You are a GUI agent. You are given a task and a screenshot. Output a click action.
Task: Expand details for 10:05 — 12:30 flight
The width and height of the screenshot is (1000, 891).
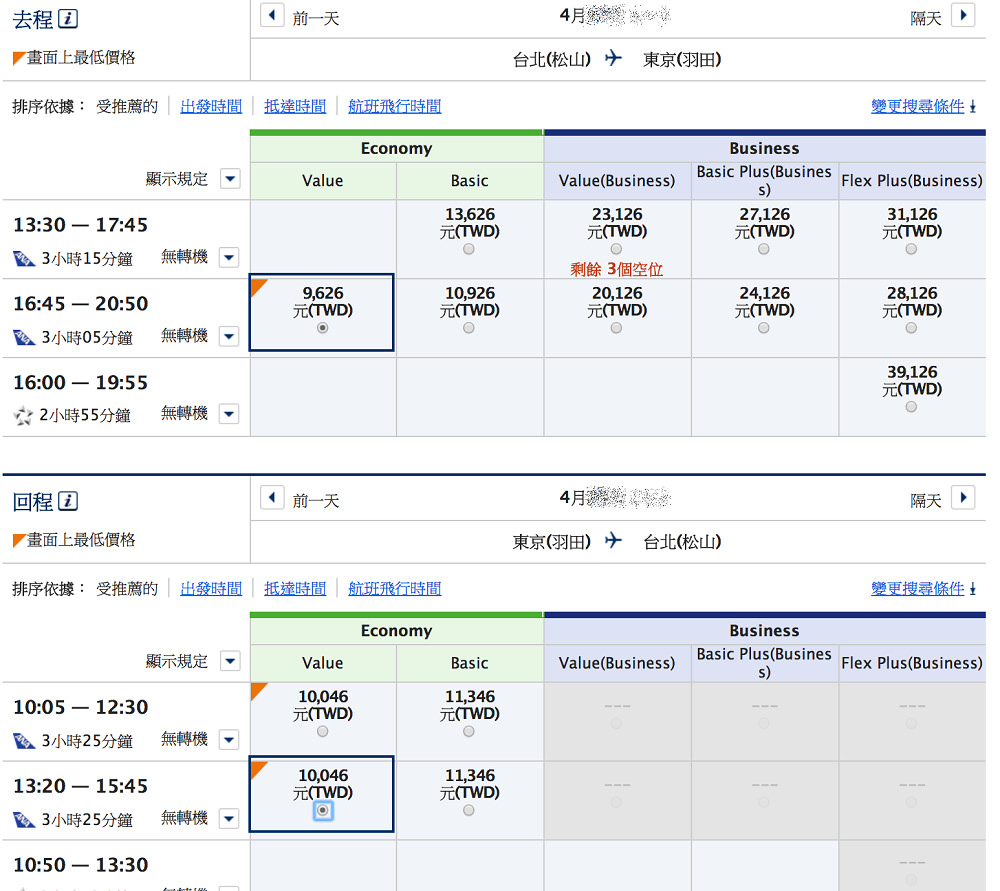point(229,740)
